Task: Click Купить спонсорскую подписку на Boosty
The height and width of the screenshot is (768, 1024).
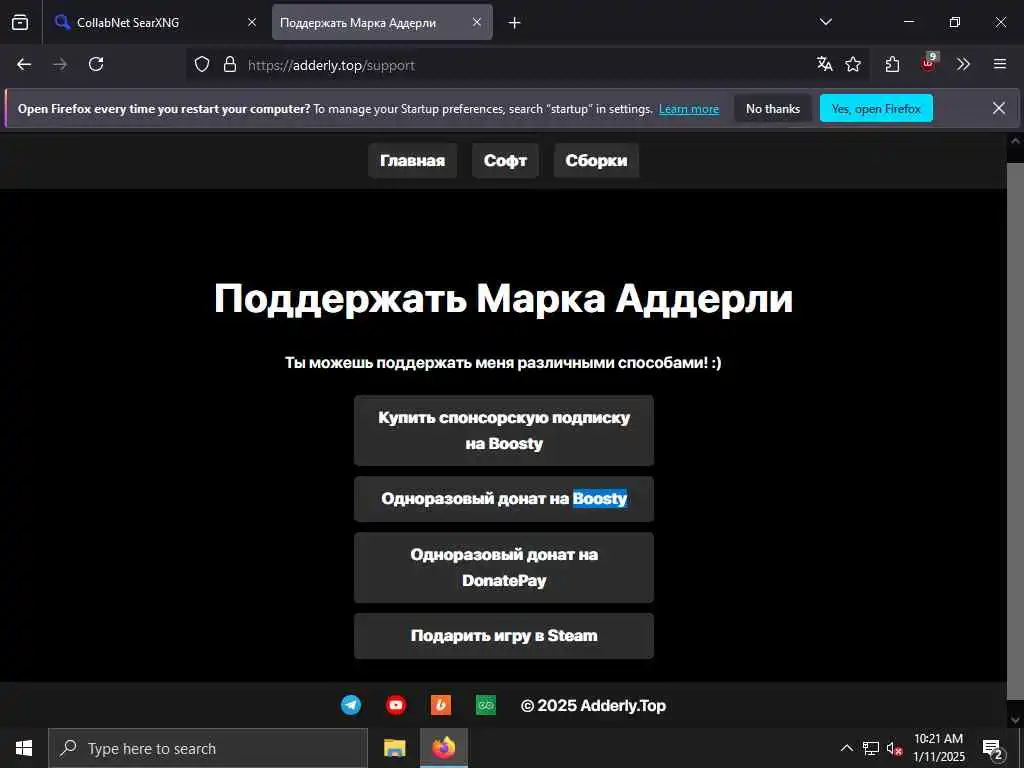Action: point(504,430)
